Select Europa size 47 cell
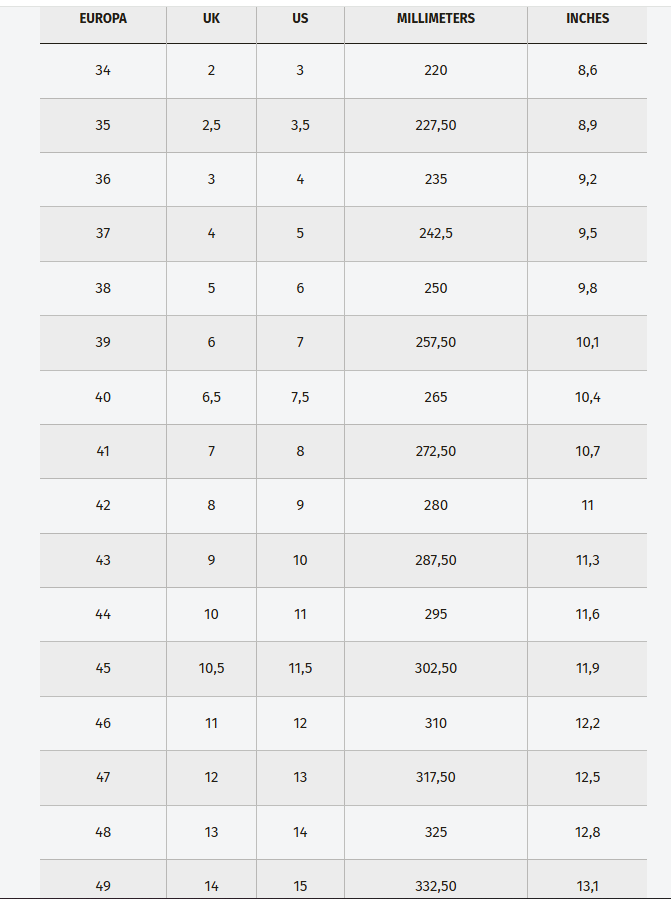The width and height of the screenshot is (671, 899). [103, 777]
